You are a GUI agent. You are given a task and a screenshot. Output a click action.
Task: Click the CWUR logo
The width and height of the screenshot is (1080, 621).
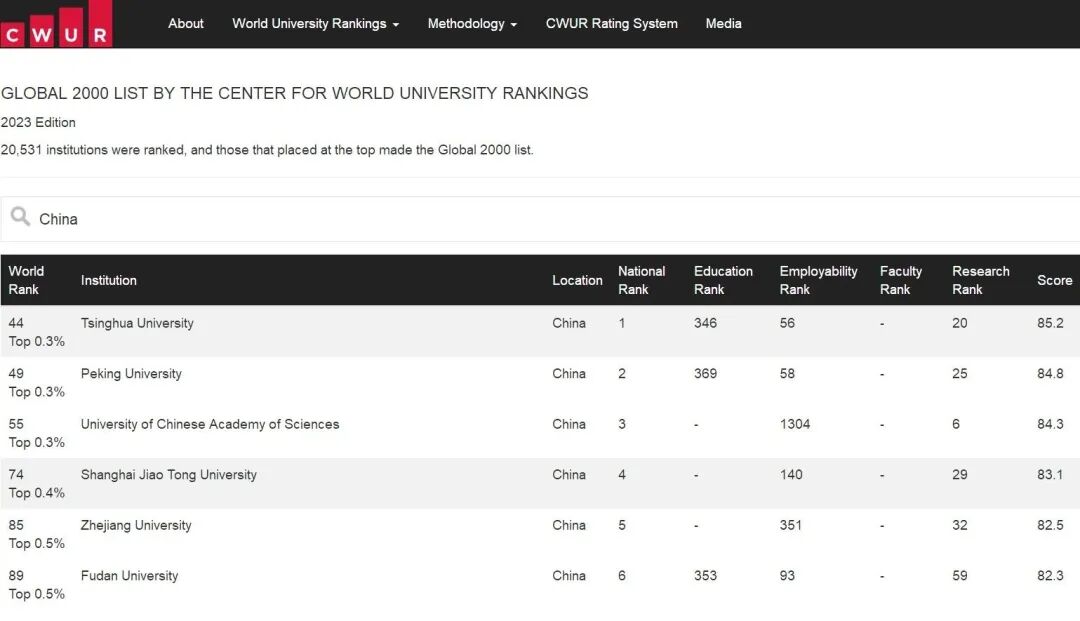[56, 24]
